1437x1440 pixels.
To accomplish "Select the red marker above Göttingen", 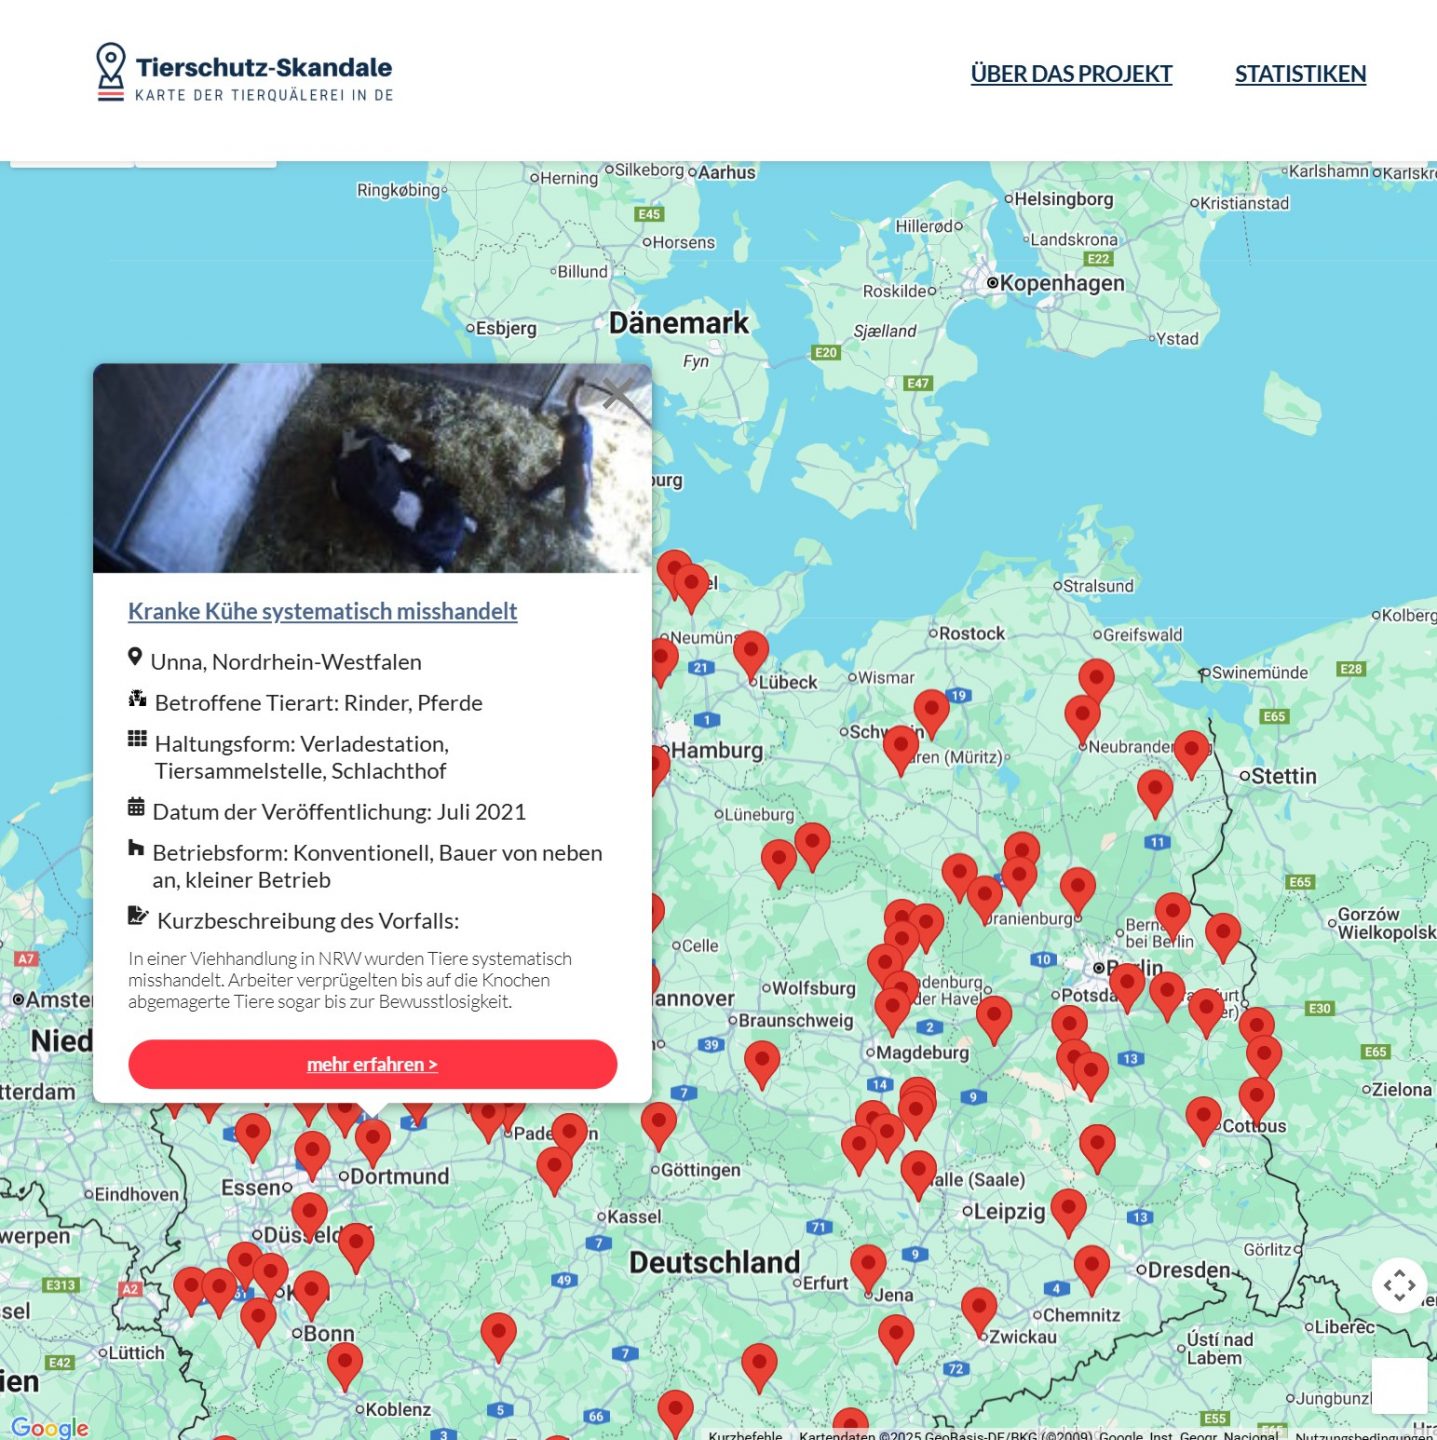I will coord(658,1122).
